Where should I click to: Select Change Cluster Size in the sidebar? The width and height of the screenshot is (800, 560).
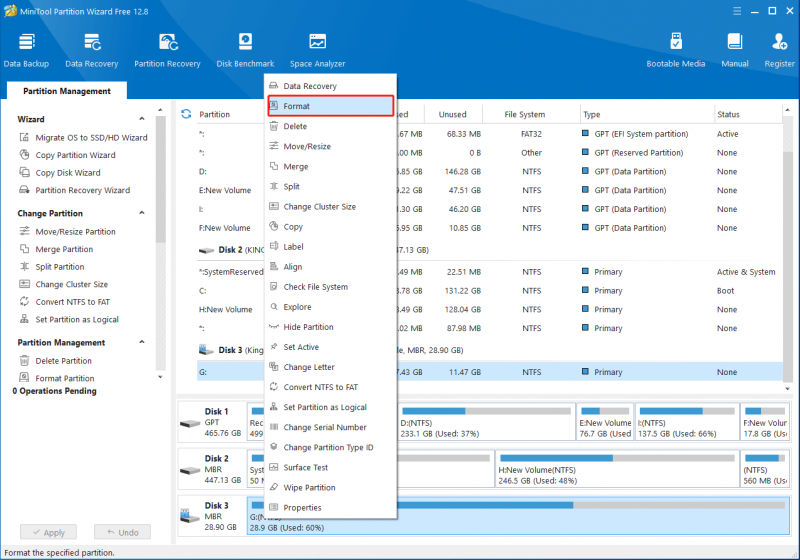coord(63,284)
